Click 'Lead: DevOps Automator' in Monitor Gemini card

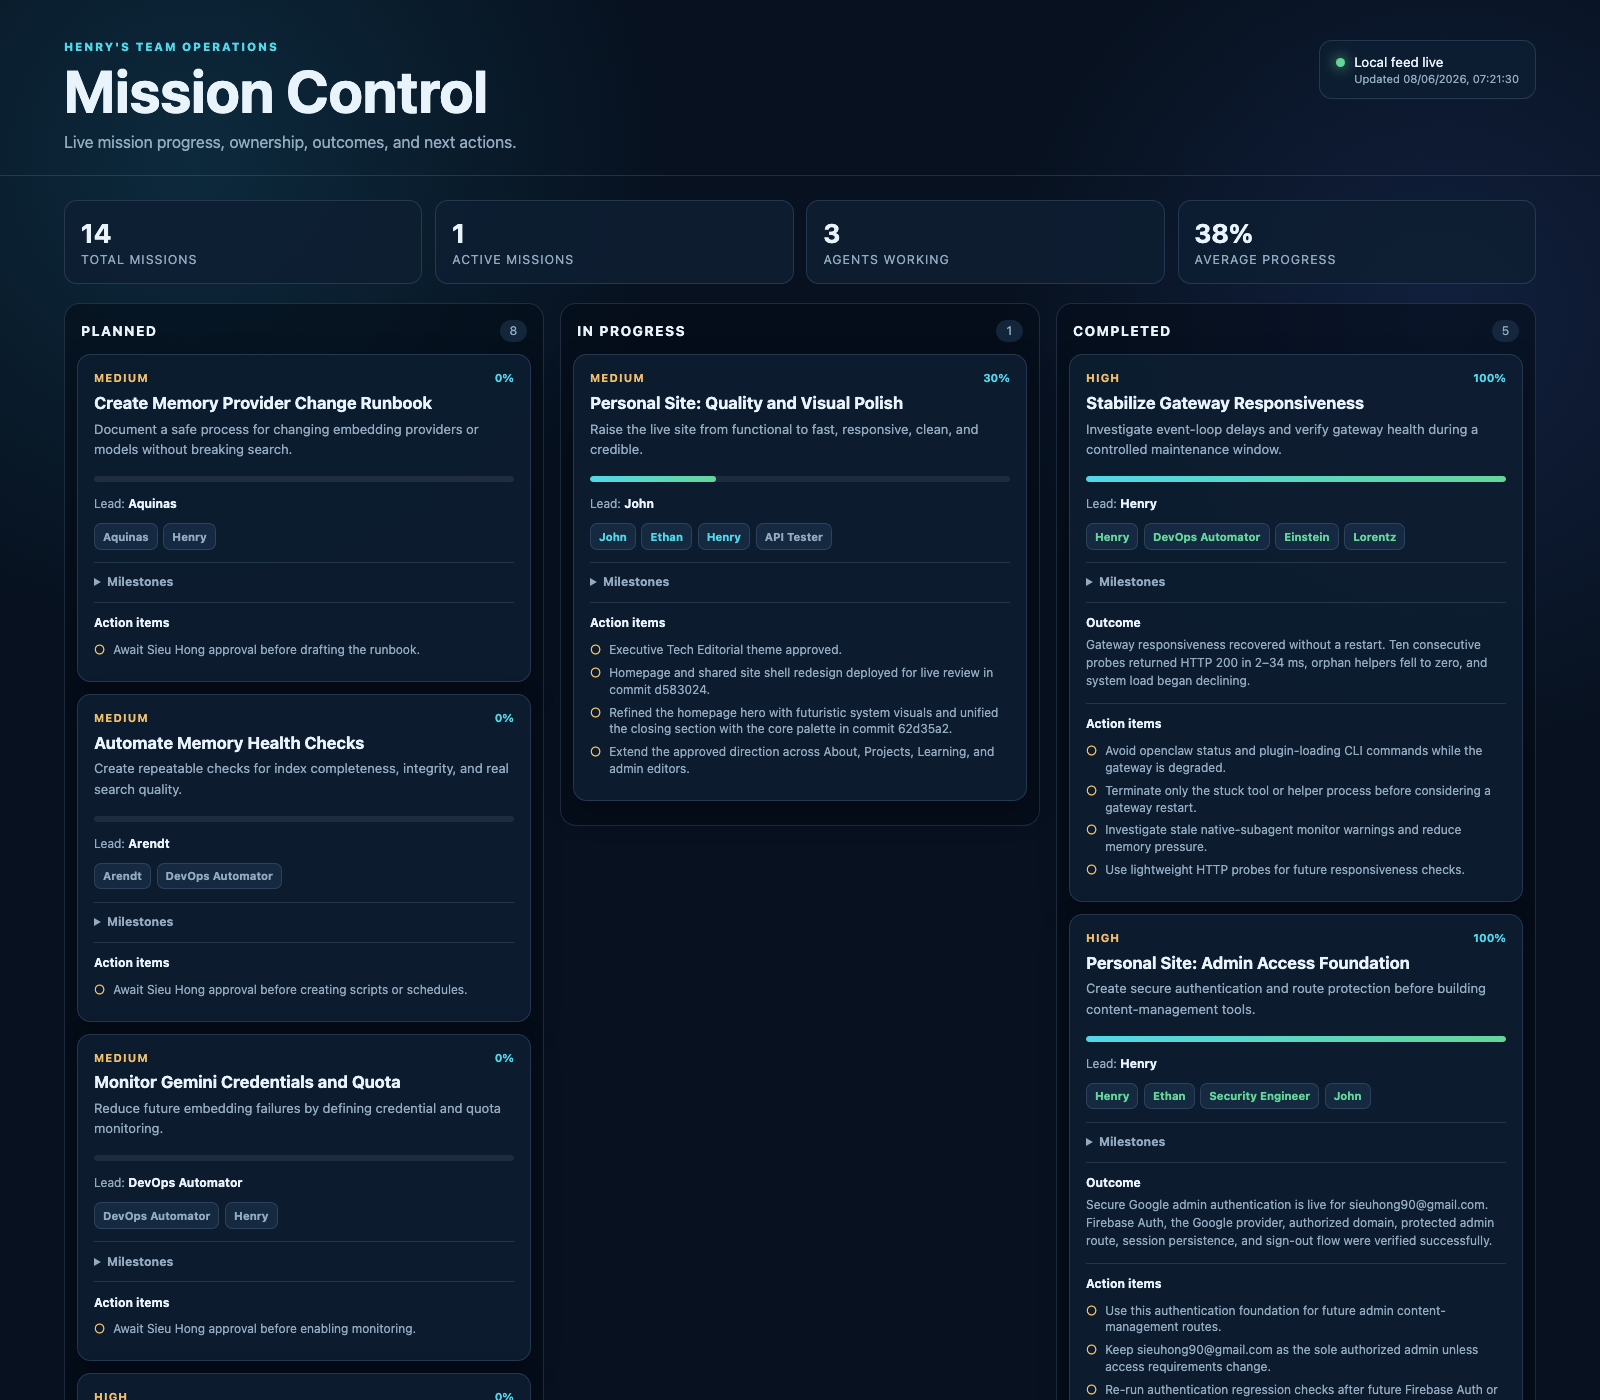(168, 1183)
